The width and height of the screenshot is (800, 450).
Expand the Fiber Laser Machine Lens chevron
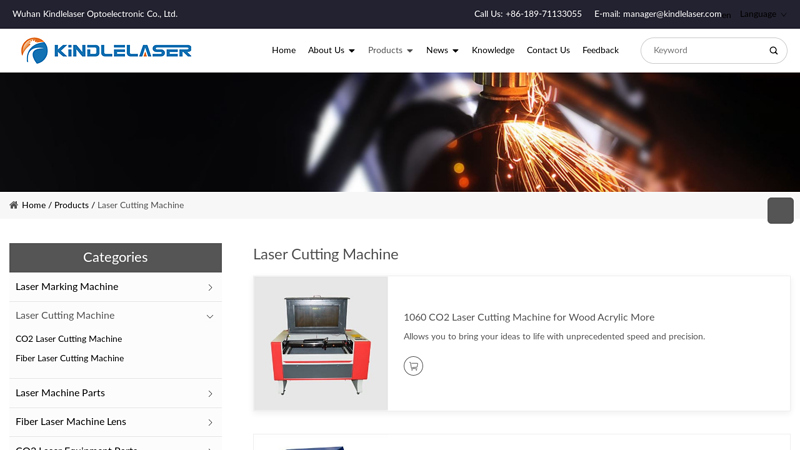(210, 422)
